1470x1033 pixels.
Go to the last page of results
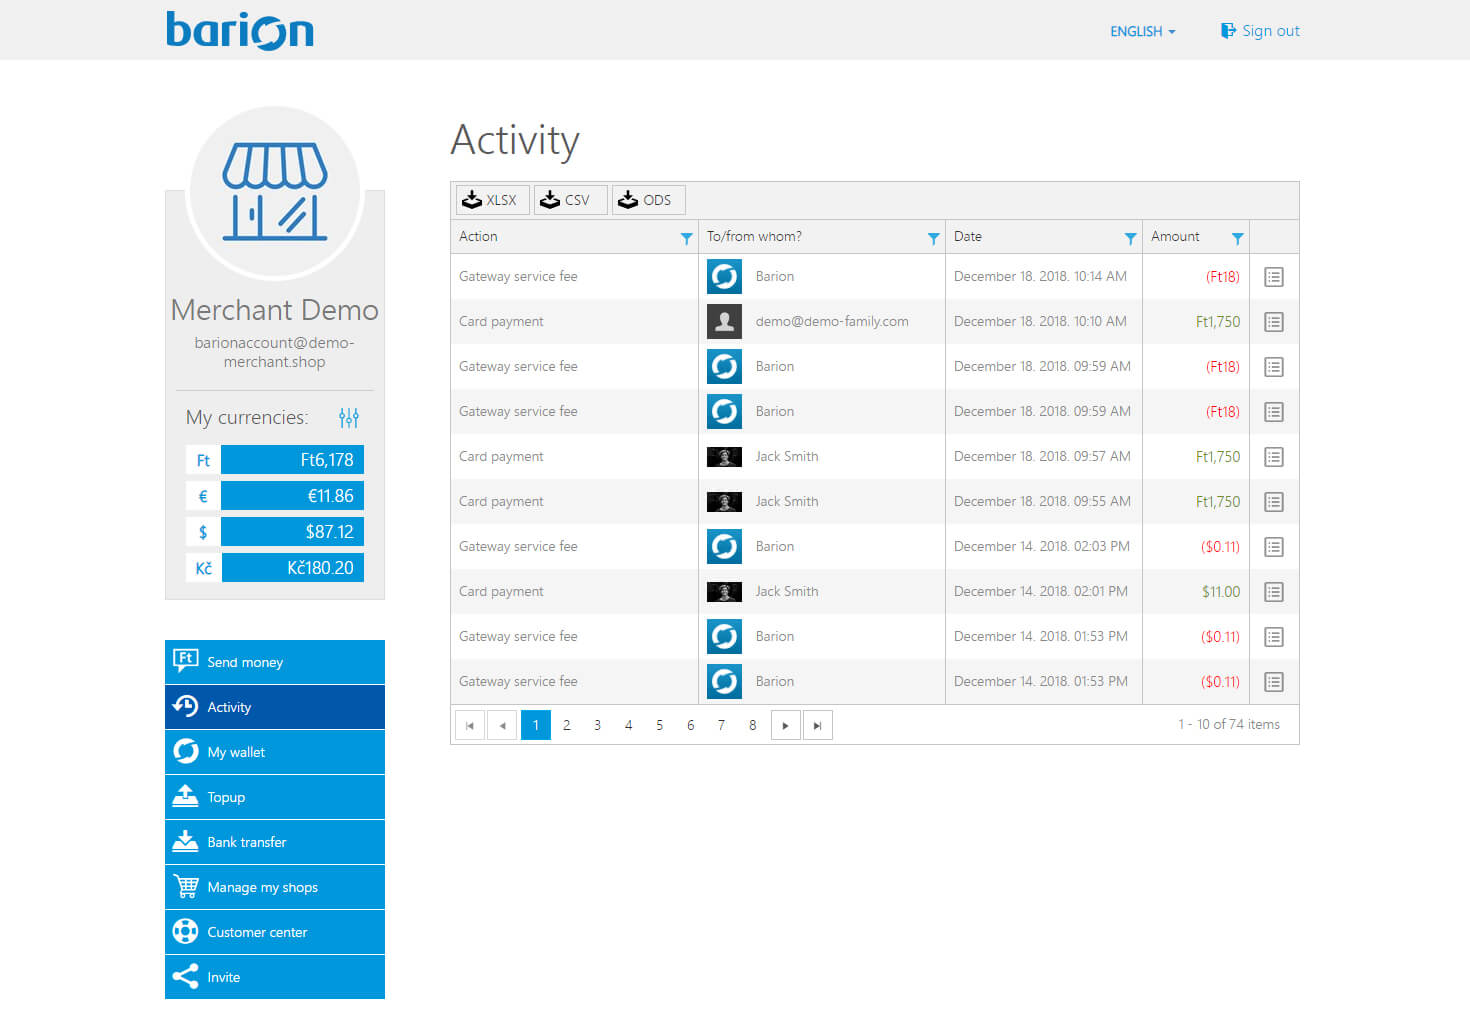(x=817, y=725)
